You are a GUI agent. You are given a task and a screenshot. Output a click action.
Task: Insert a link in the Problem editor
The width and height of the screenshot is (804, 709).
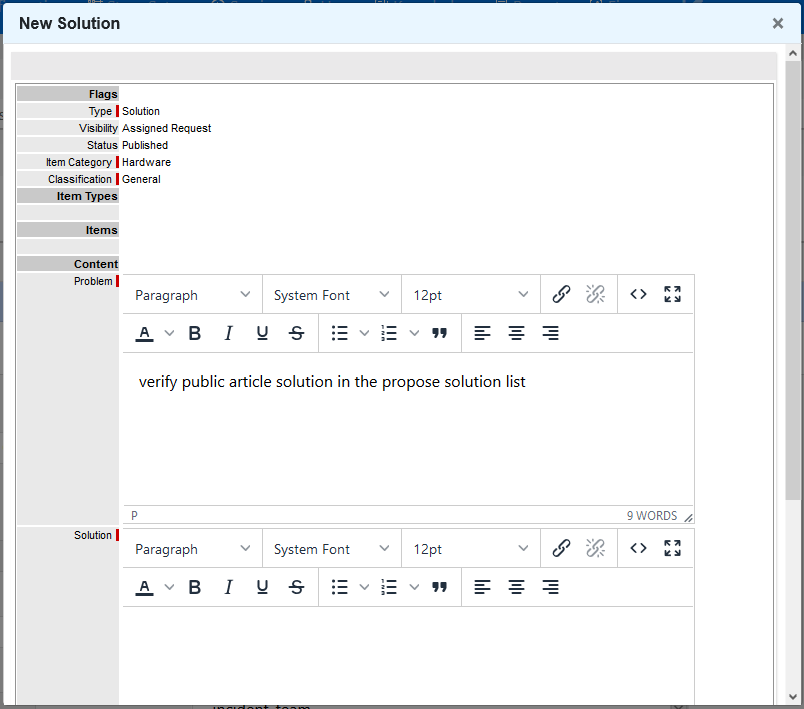pyautogui.click(x=561, y=293)
